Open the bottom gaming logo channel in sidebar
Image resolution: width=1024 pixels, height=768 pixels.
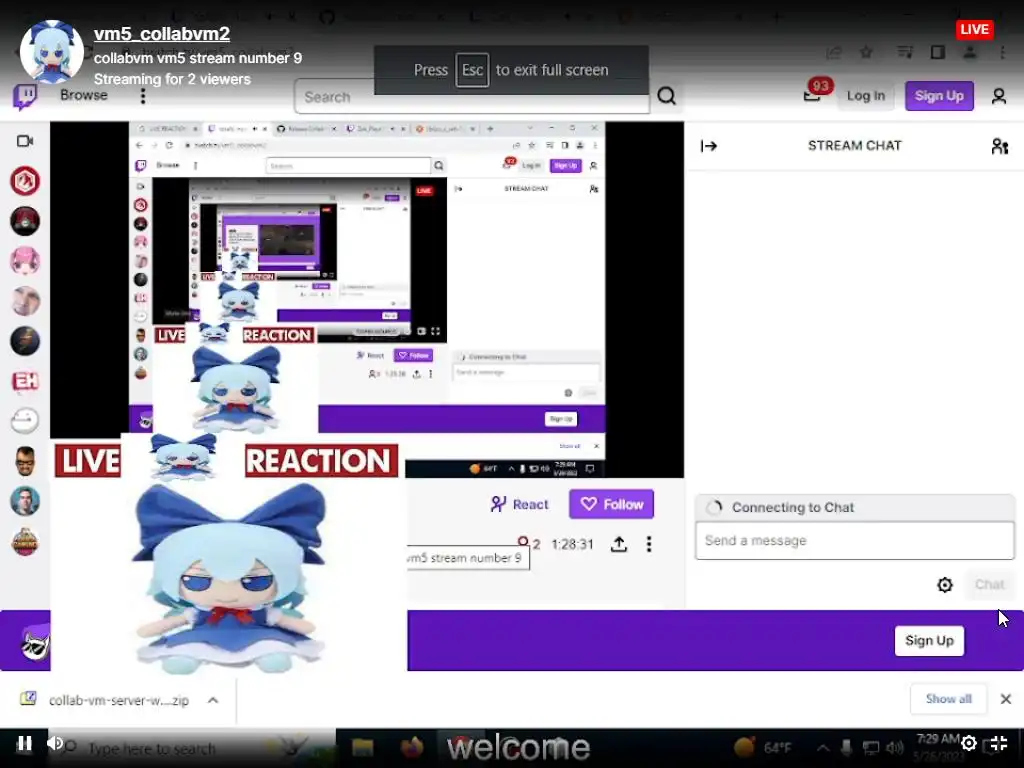tap(25, 541)
